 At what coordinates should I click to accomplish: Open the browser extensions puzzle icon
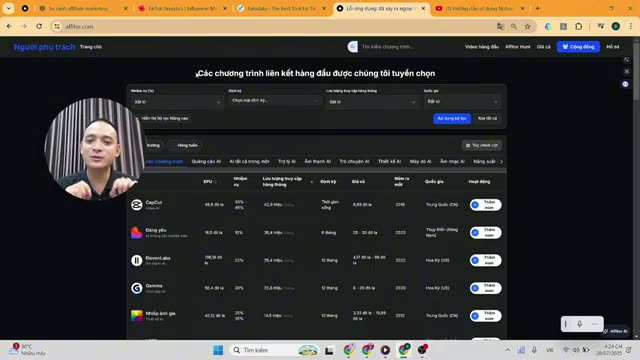click(x=578, y=27)
